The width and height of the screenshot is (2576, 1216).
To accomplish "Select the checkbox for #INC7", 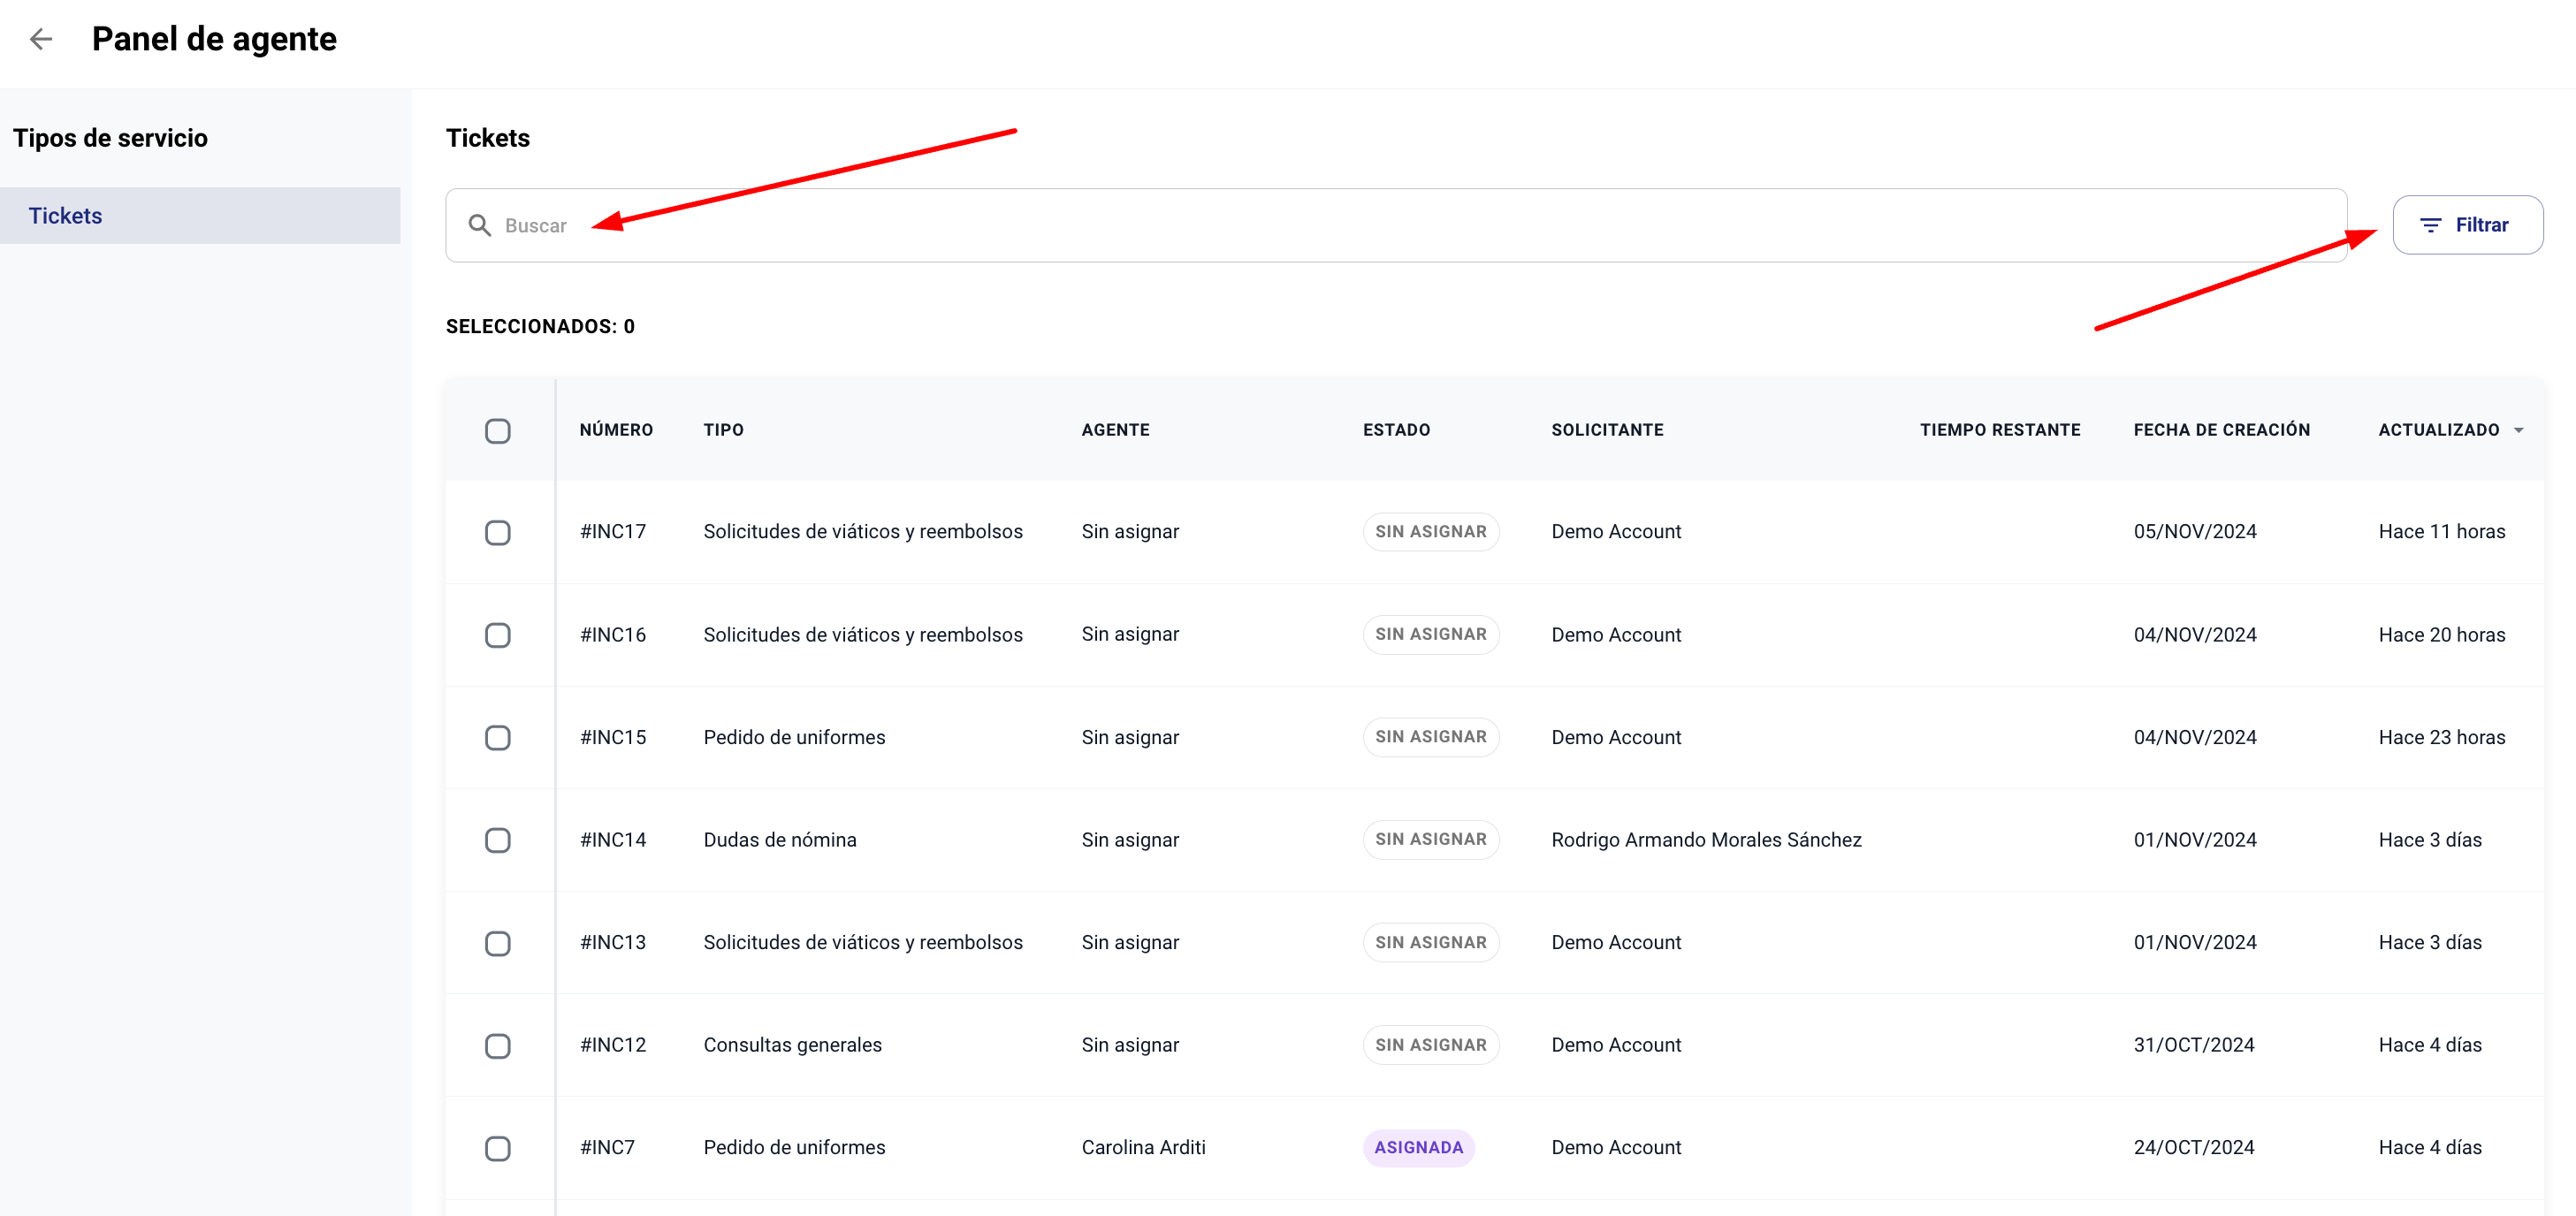I will [497, 1148].
